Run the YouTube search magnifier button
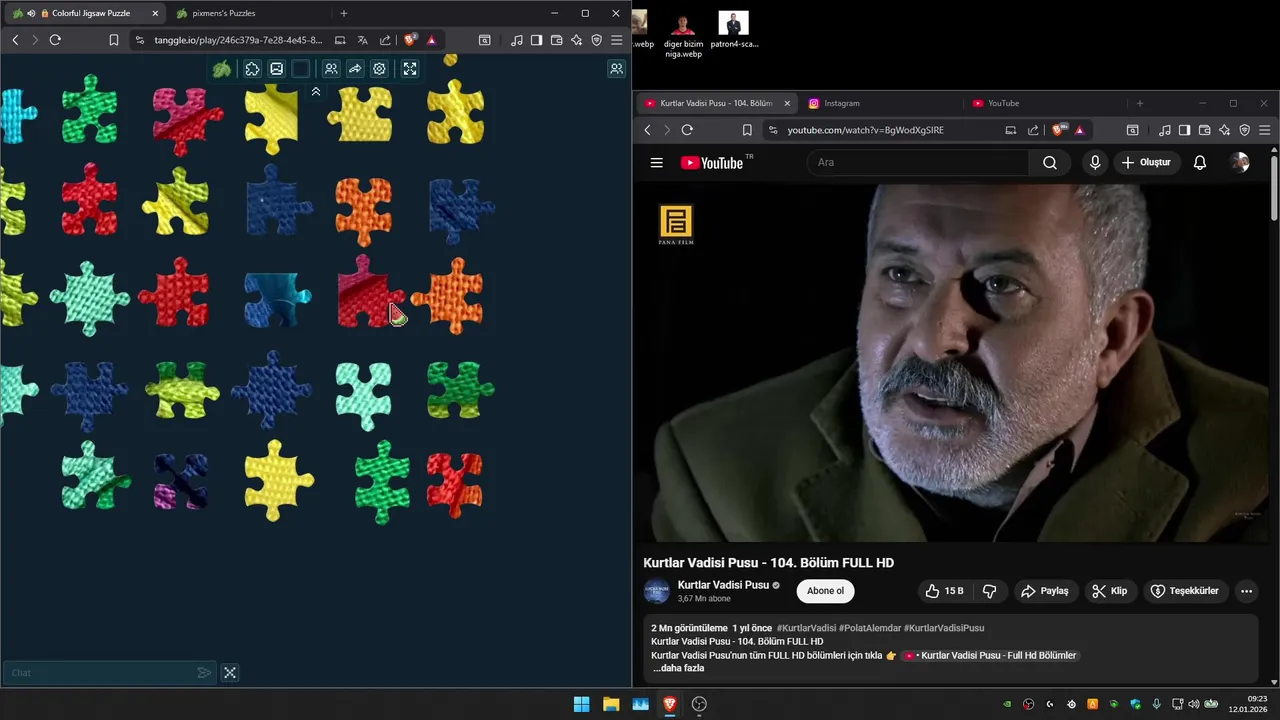The image size is (1280, 720). 1050,162
